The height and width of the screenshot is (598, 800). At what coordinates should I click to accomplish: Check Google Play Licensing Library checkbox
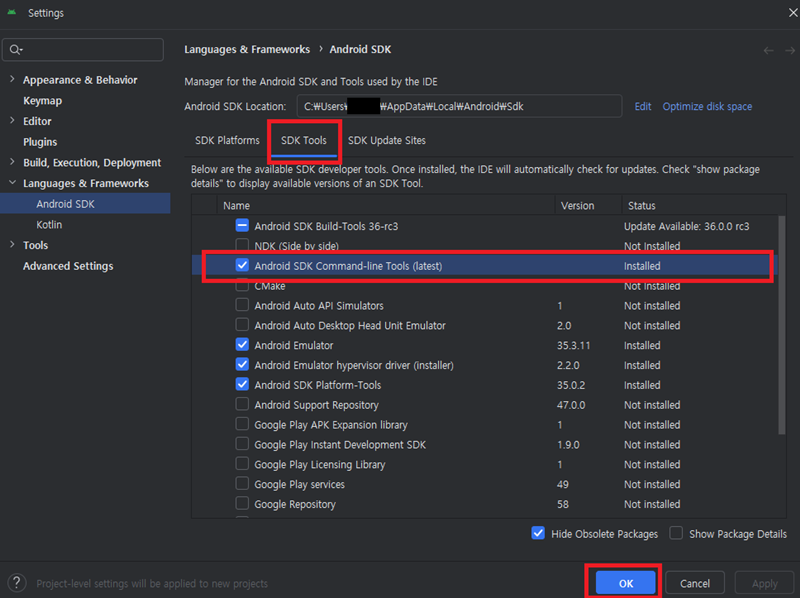coord(242,464)
